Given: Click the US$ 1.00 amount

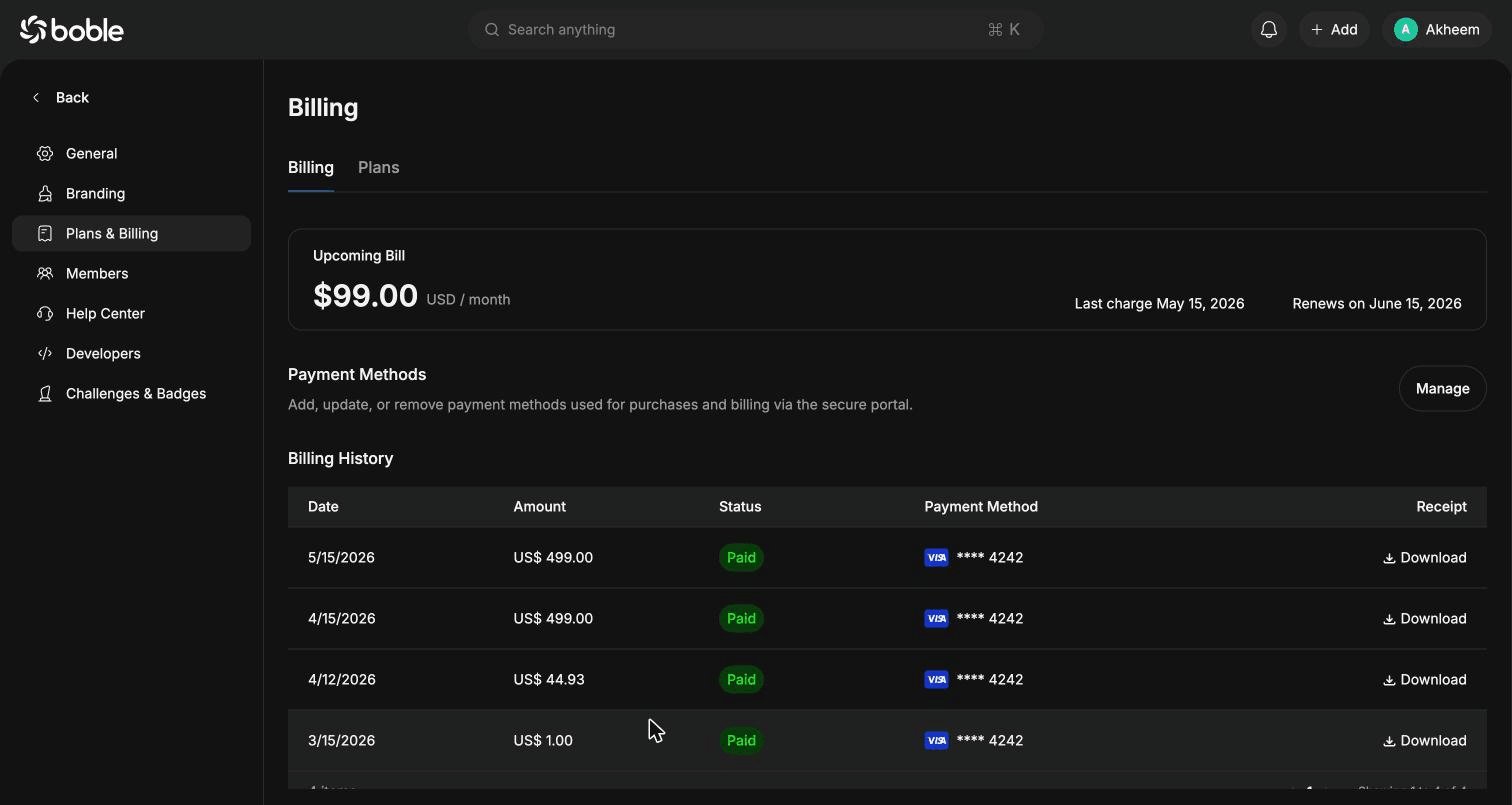Looking at the screenshot, I should [x=543, y=741].
